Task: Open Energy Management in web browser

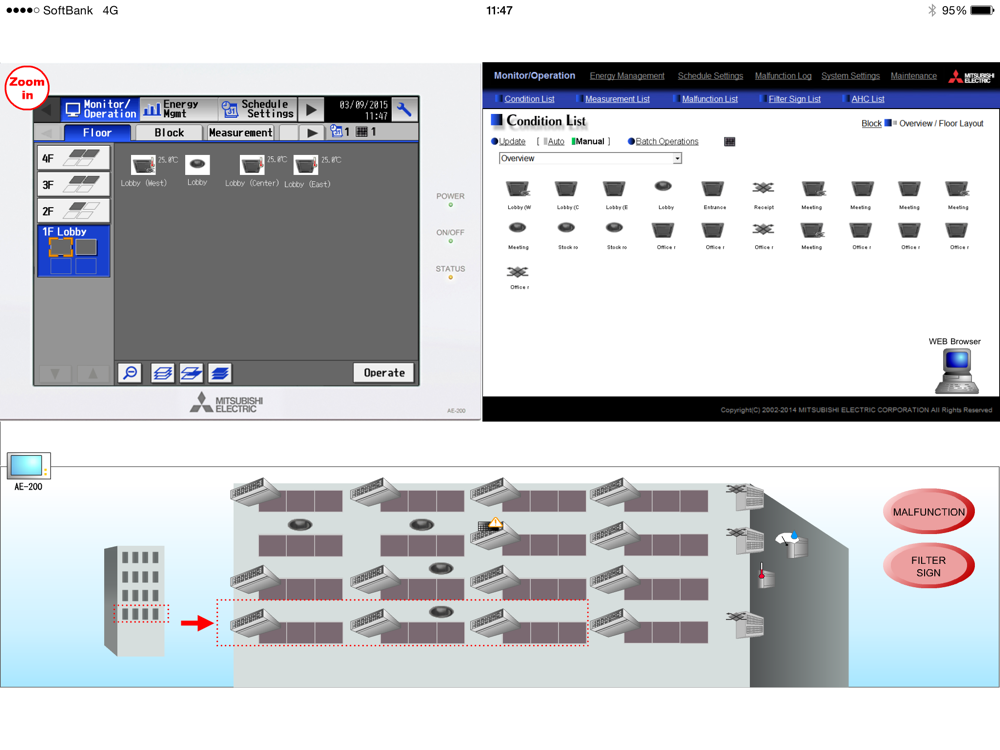Action: (x=627, y=76)
